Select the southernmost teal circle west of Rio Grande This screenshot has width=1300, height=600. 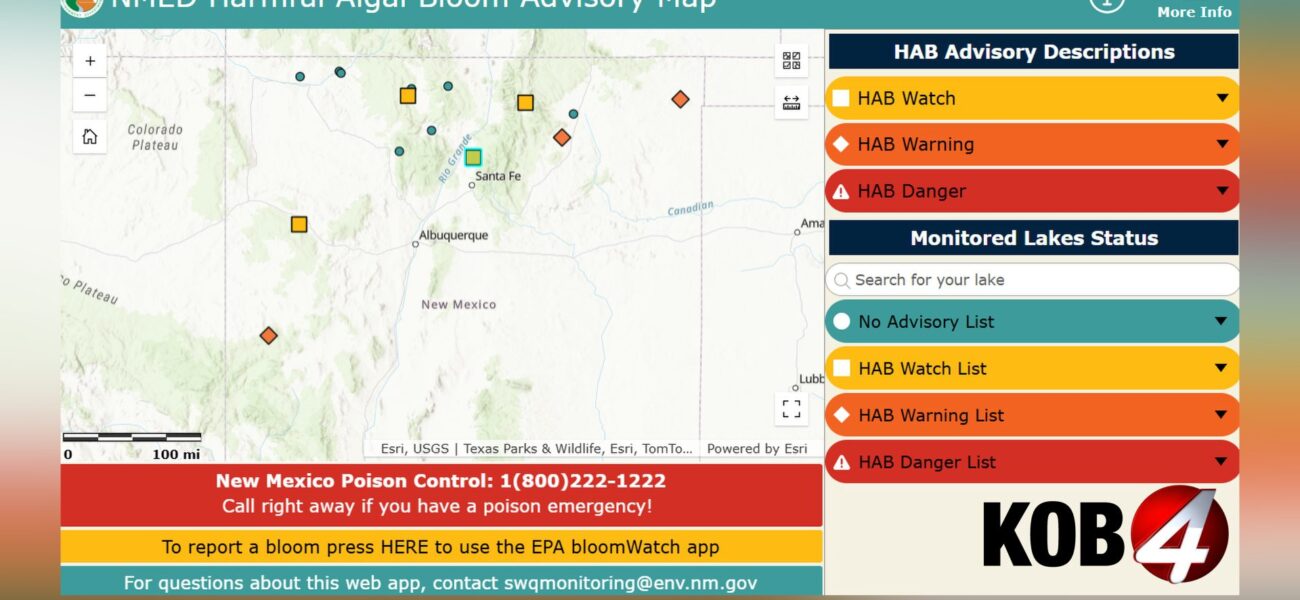[x=399, y=152]
